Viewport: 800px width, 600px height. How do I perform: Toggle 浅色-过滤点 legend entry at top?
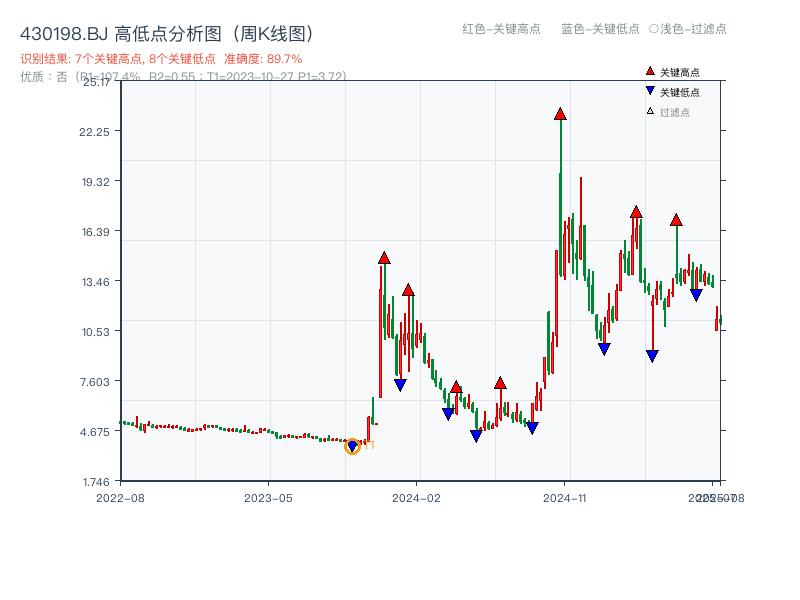point(687,30)
